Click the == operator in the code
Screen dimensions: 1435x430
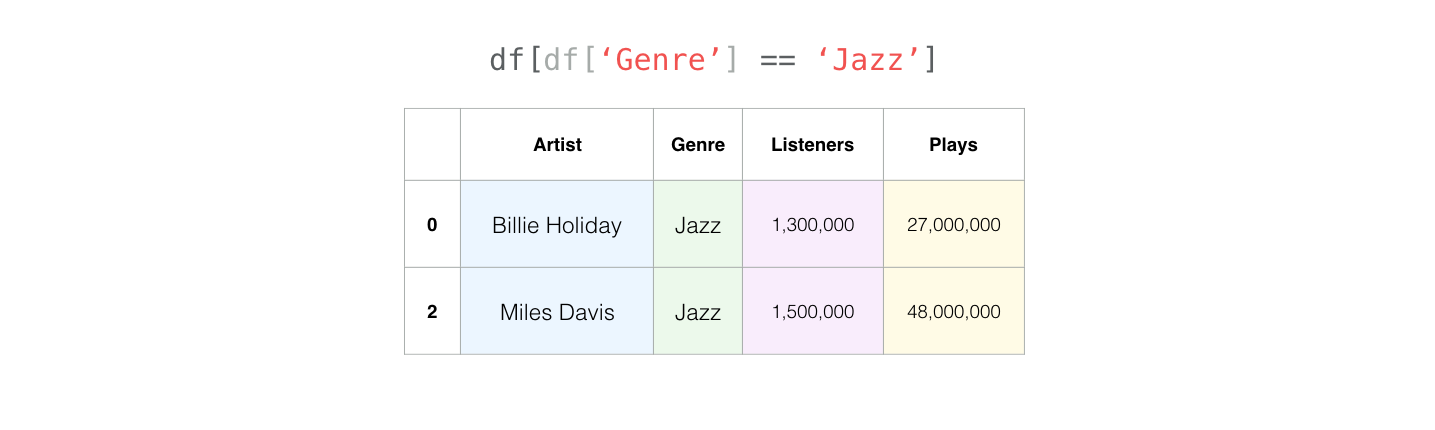777,61
